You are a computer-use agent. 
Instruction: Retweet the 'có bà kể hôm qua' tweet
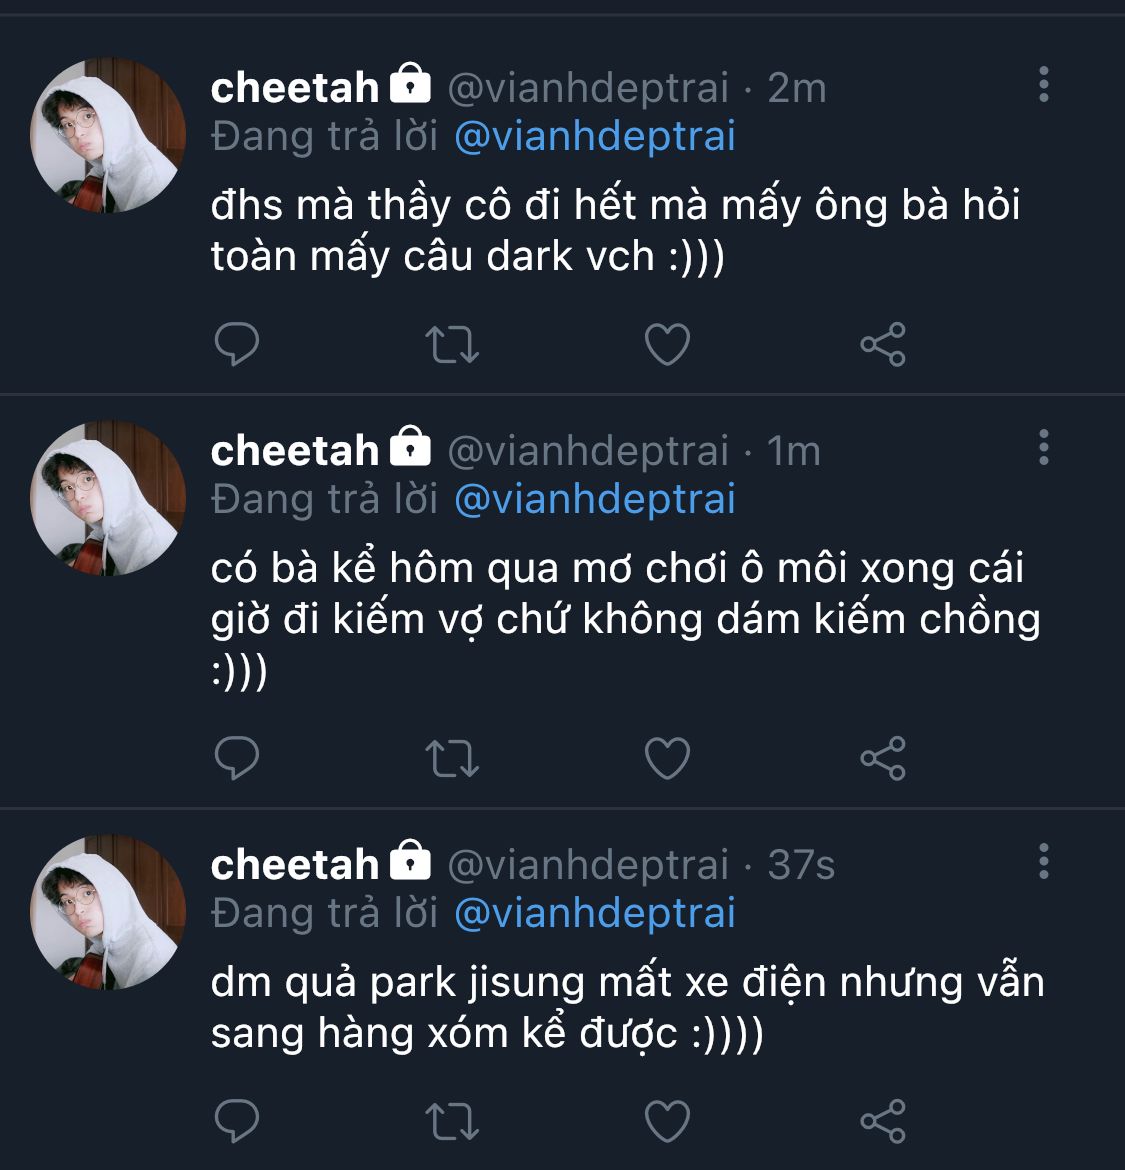point(452,759)
